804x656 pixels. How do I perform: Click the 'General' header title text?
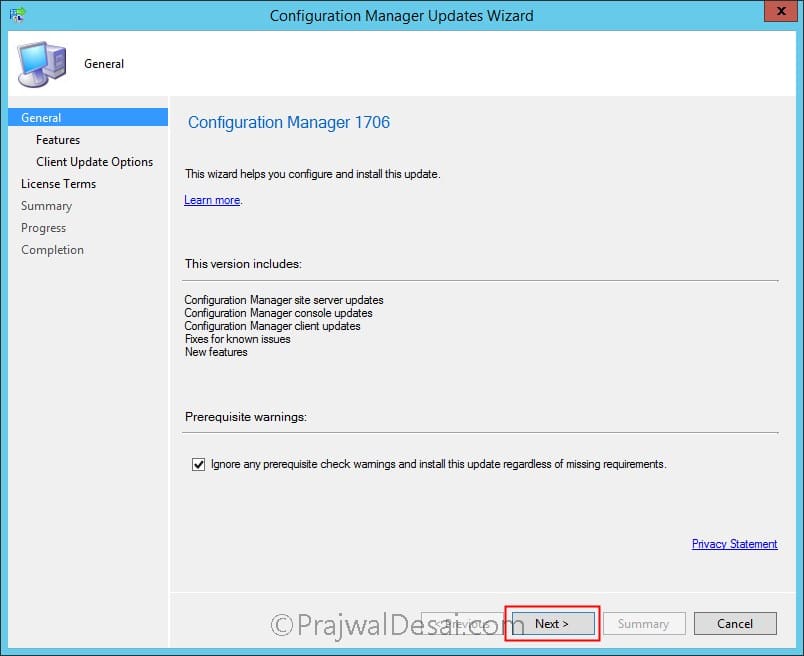[x=104, y=64]
